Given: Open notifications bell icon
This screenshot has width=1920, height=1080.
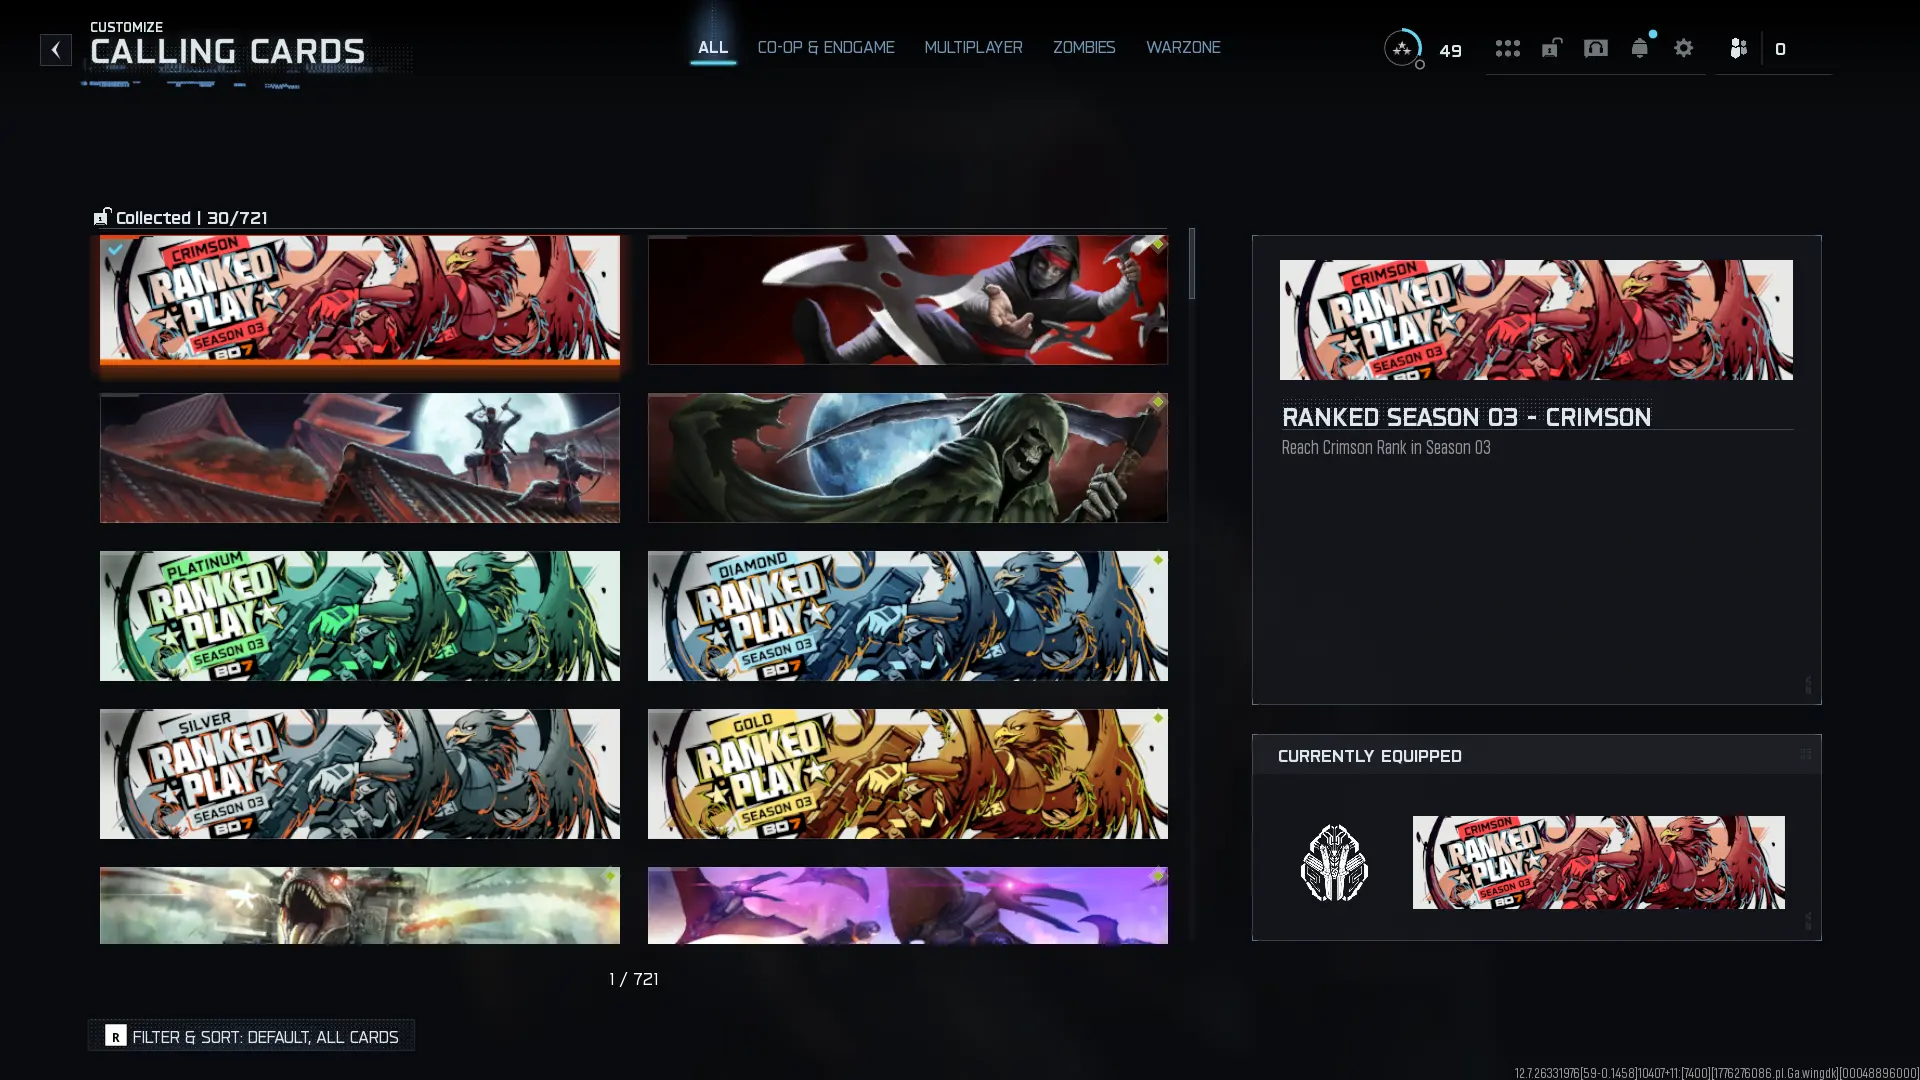Looking at the screenshot, I should click(1639, 48).
